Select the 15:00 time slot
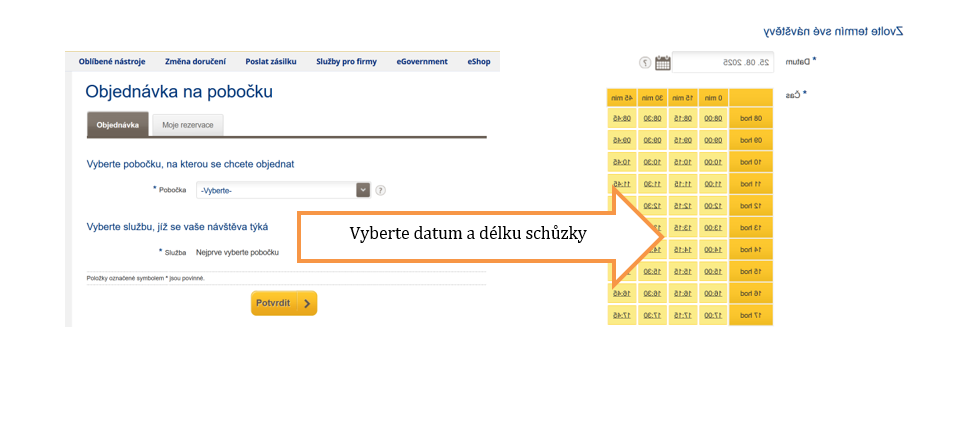979x422 pixels. tap(714, 272)
